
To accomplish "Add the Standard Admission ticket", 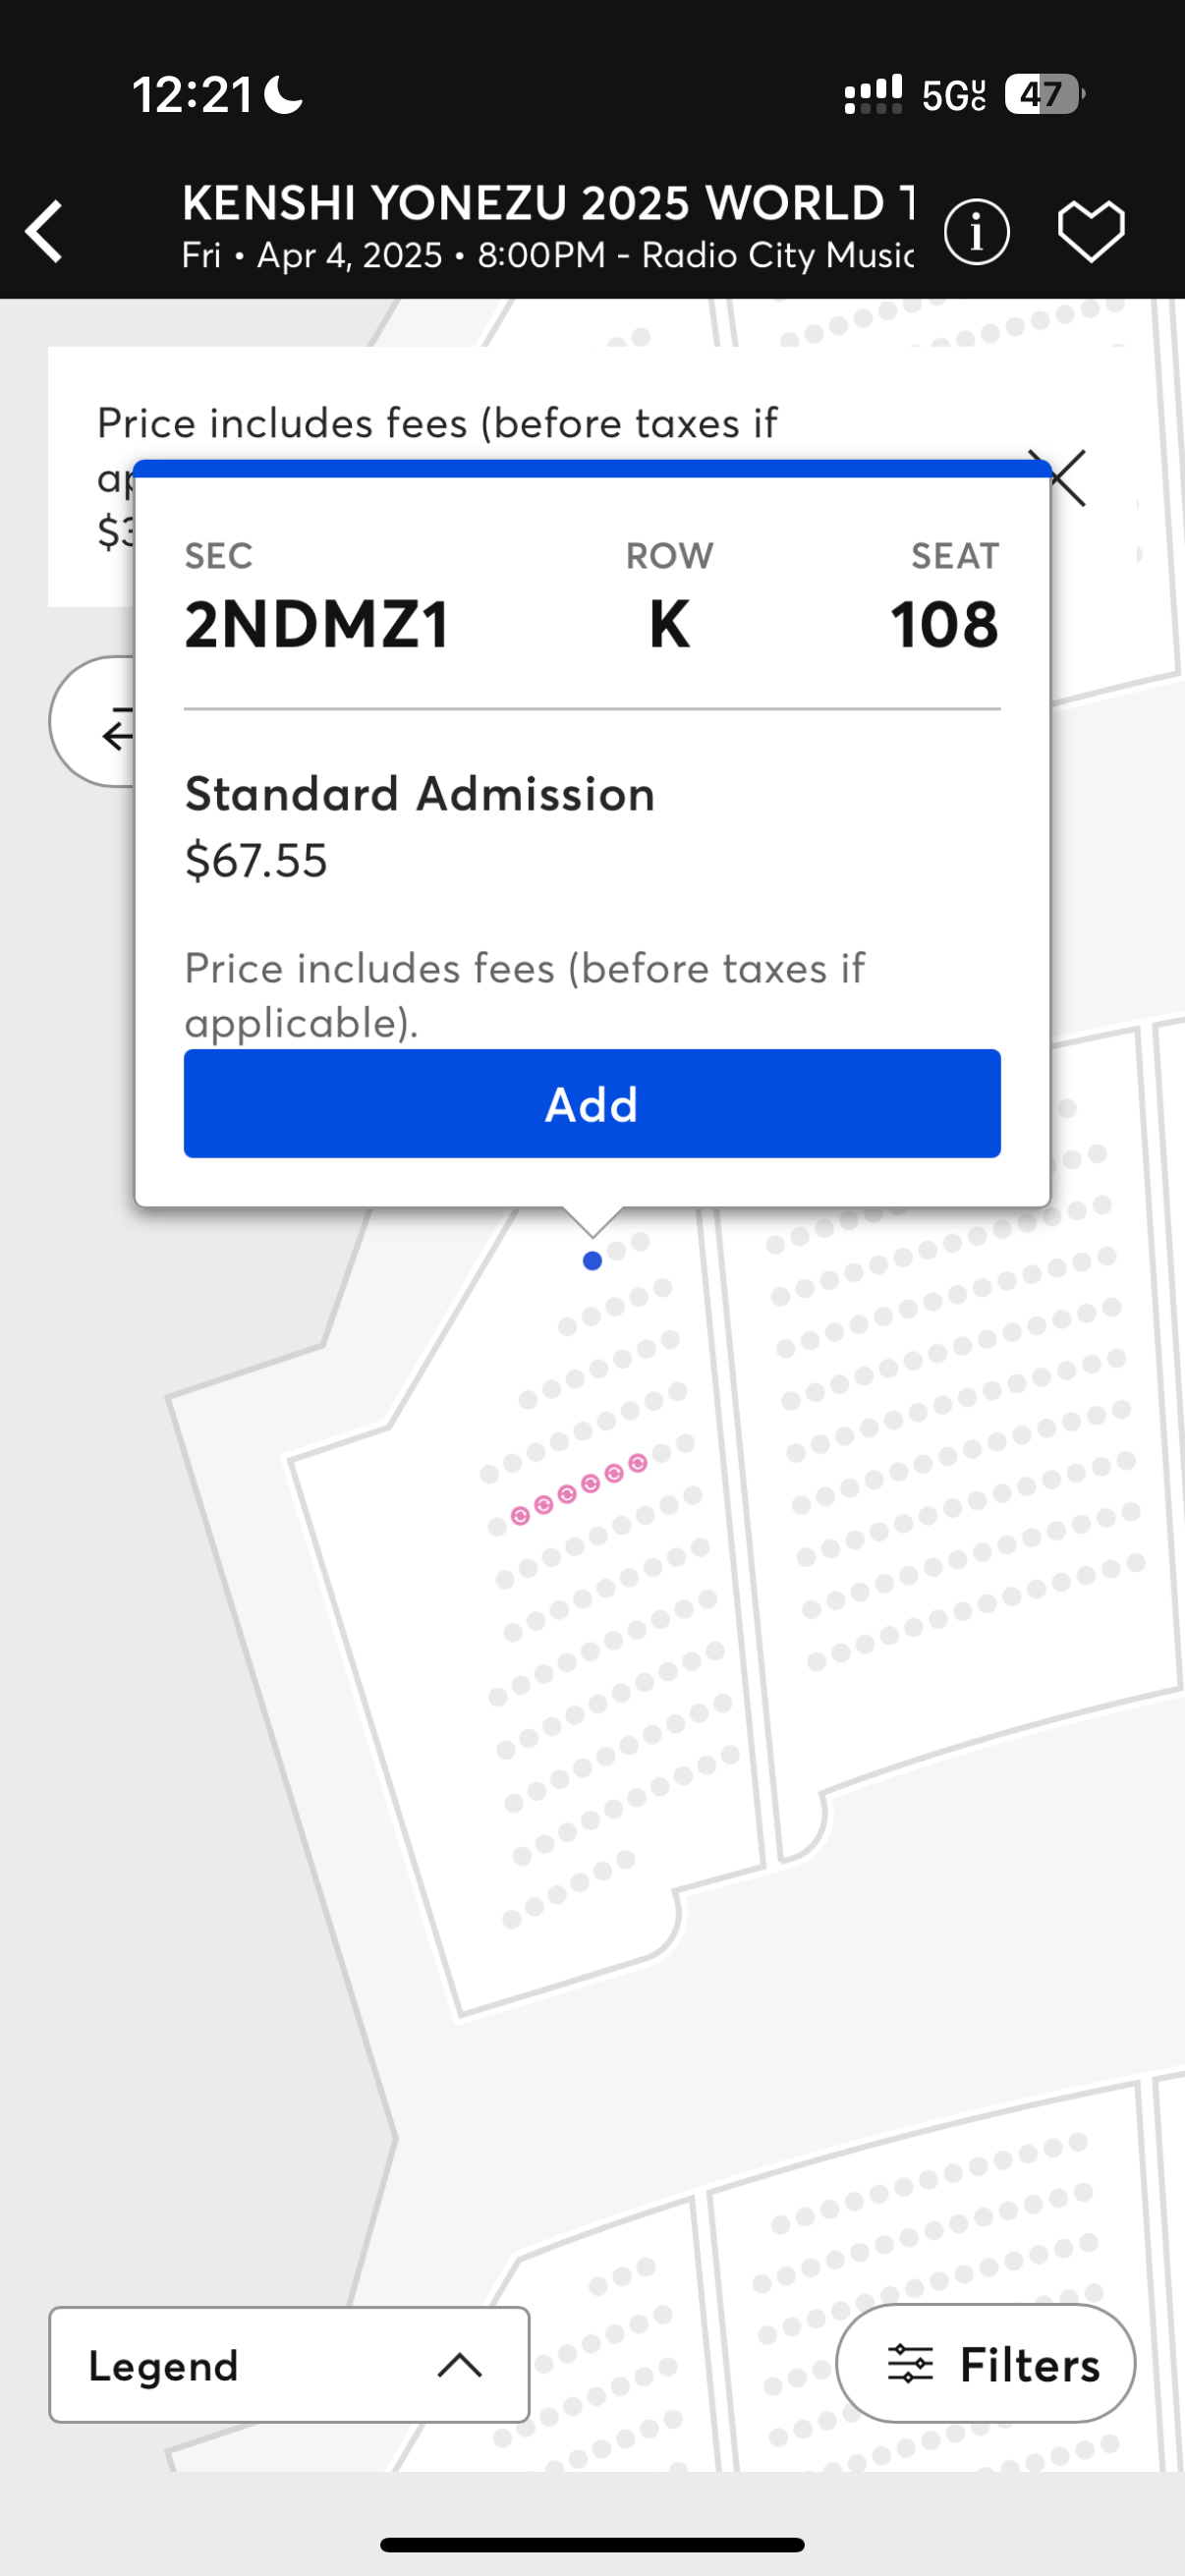I will 592,1104.
